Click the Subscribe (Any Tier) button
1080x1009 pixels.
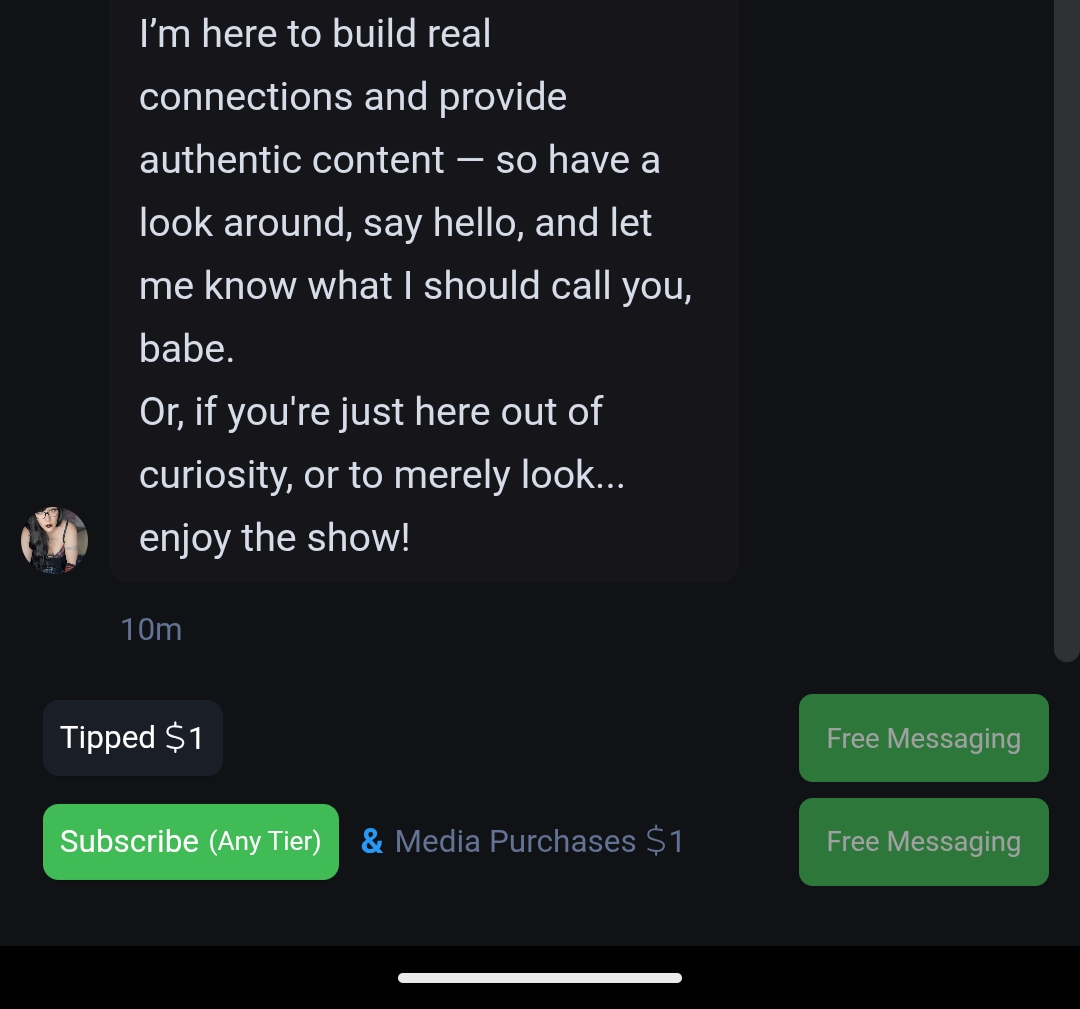[x=190, y=842]
